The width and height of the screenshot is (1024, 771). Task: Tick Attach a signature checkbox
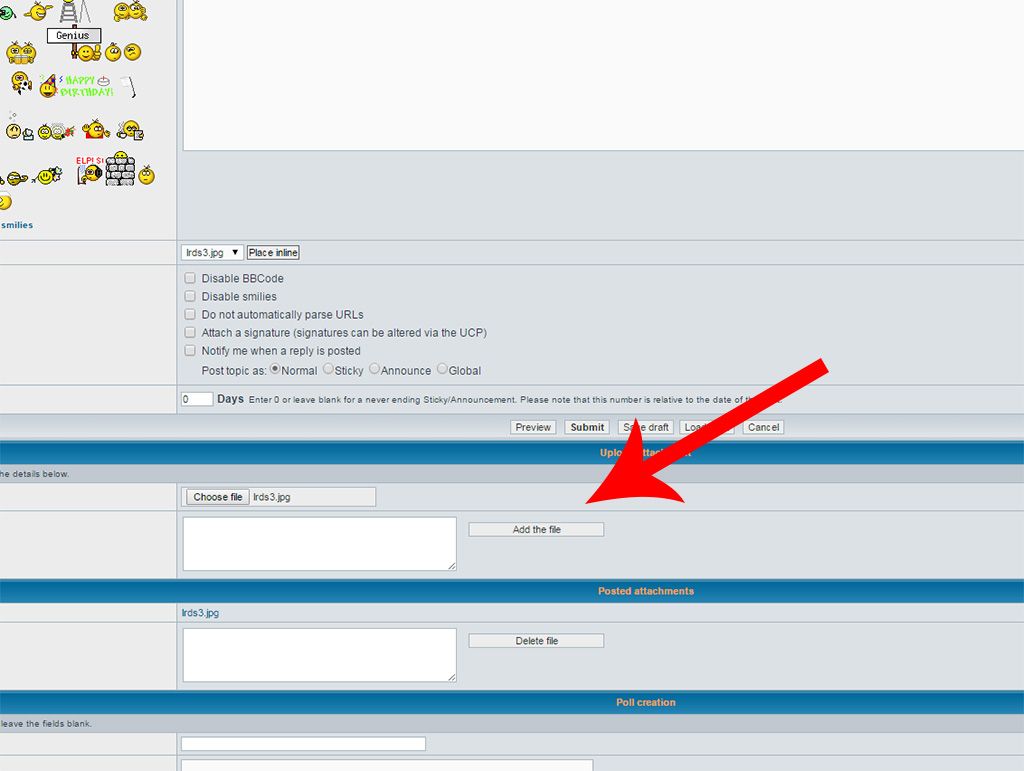190,332
